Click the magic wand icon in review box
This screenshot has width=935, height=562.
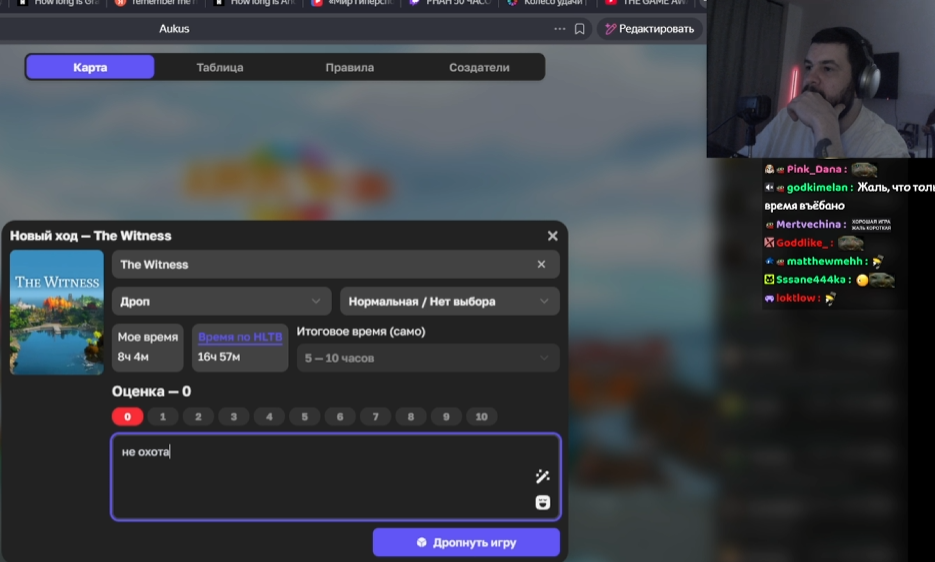click(542, 476)
